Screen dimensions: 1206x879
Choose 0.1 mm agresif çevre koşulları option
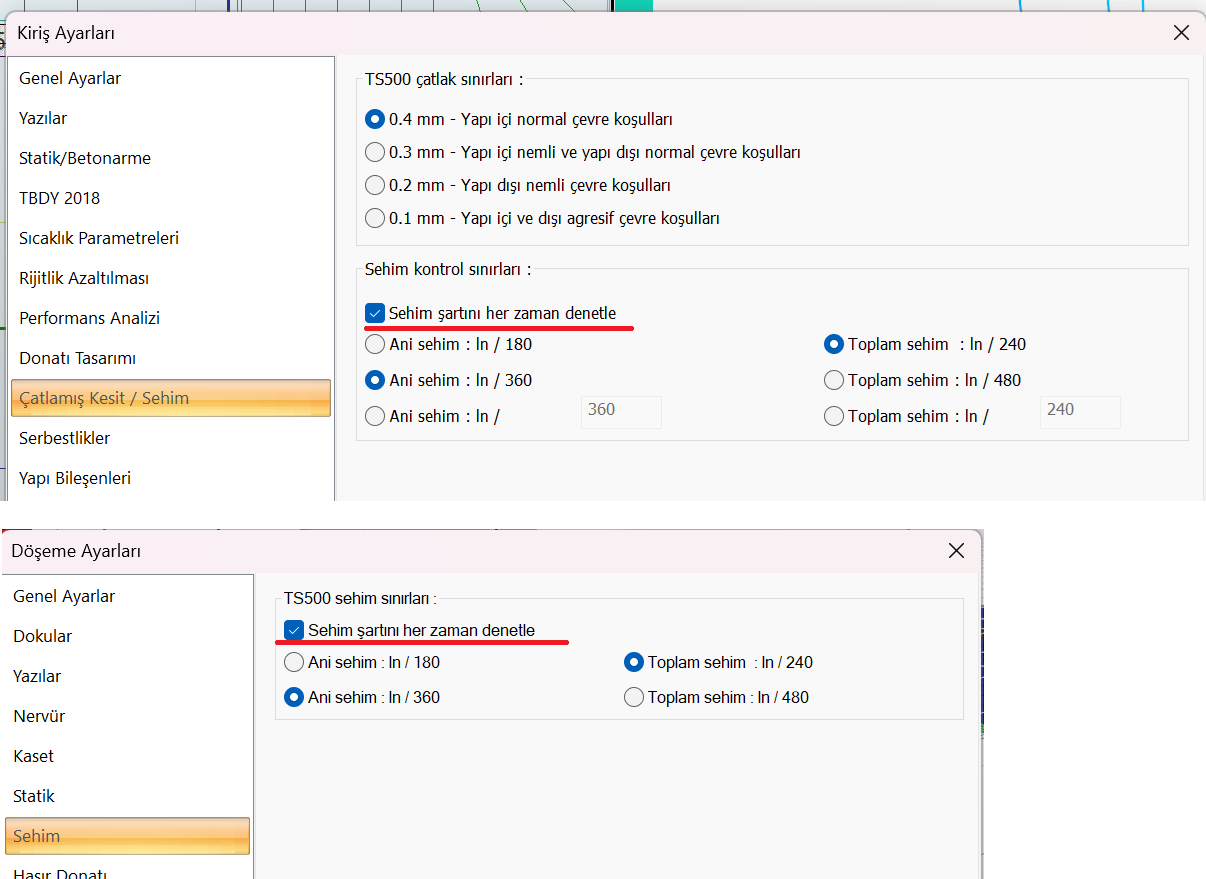[x=375, y=218]
